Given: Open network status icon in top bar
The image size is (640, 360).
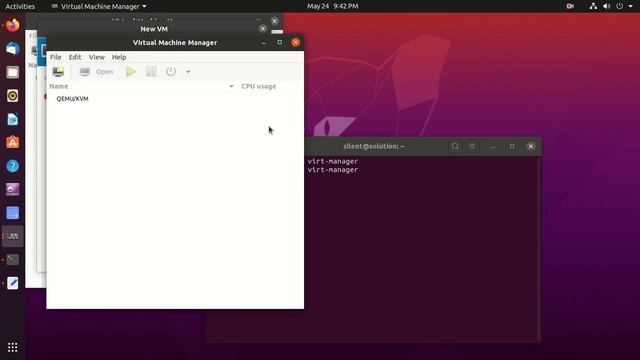Looking at the screenshot, I should tap(593, 6).
